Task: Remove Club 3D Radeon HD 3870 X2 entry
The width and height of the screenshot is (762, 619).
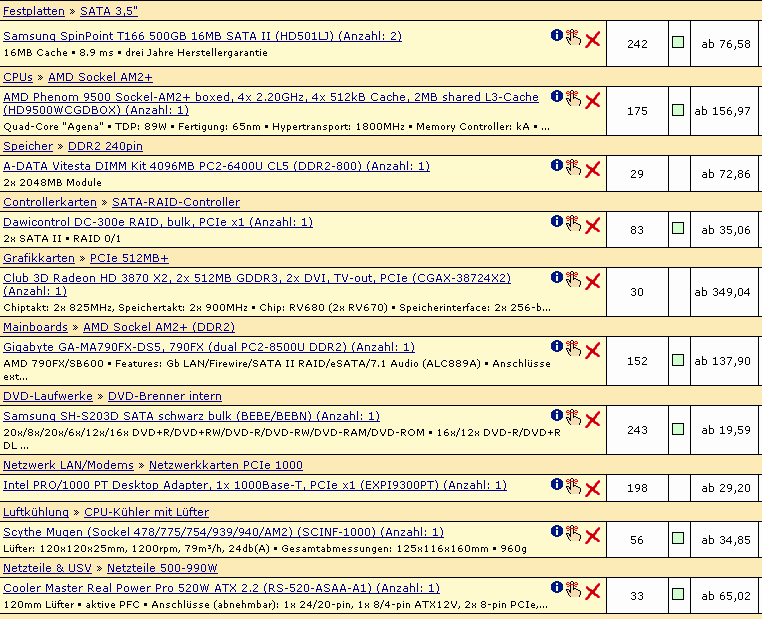Action: (592, 281)
